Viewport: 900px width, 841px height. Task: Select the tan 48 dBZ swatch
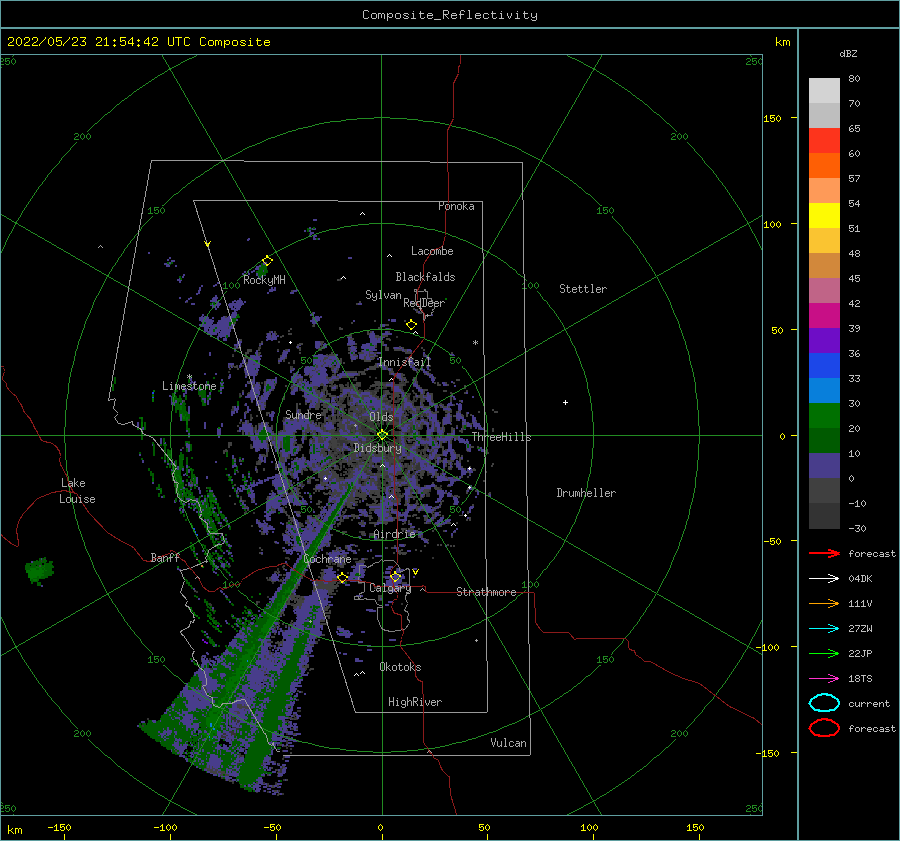pos(824,265)
